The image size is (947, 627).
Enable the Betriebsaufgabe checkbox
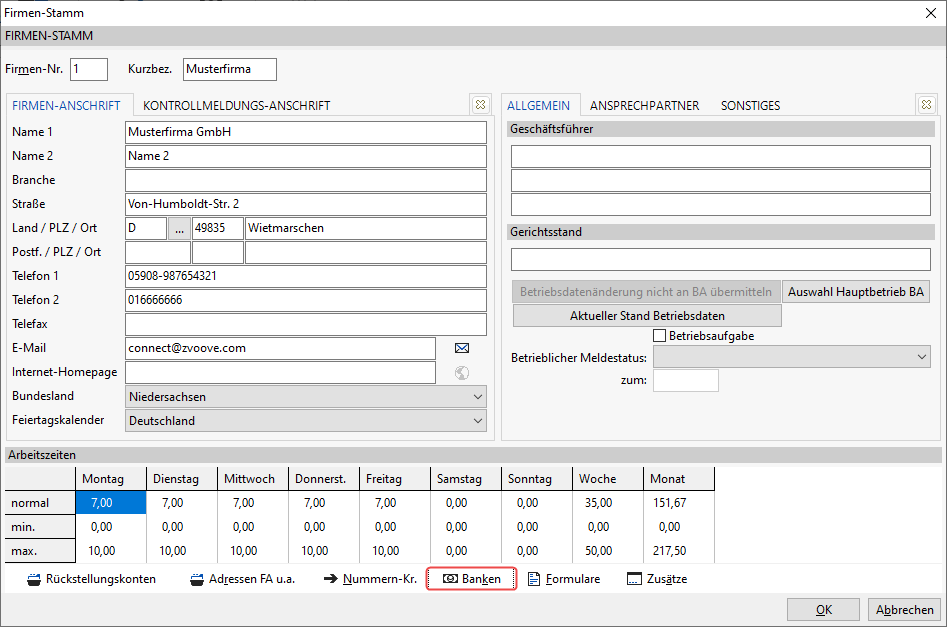(660, 336)
